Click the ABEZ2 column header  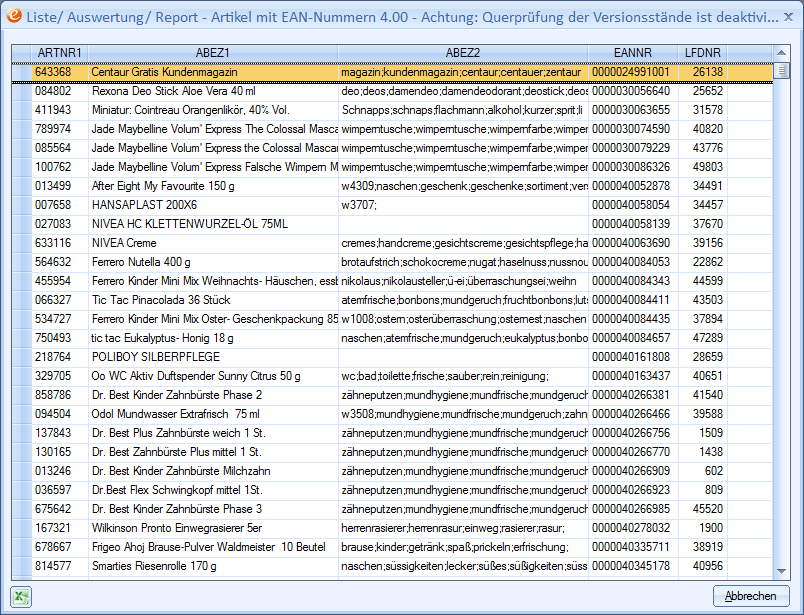click(462, 52)
